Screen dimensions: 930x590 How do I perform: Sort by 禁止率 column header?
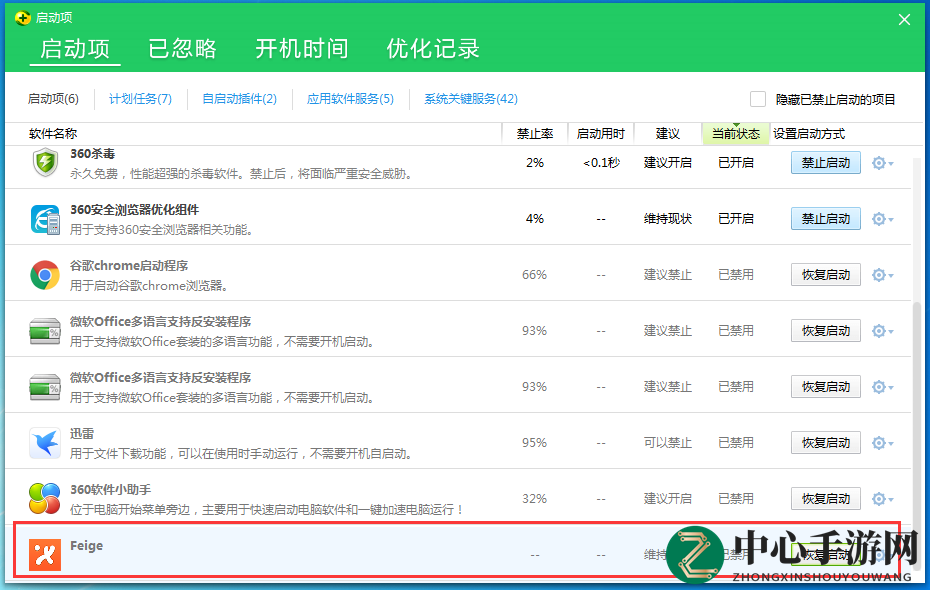(534, 134)
